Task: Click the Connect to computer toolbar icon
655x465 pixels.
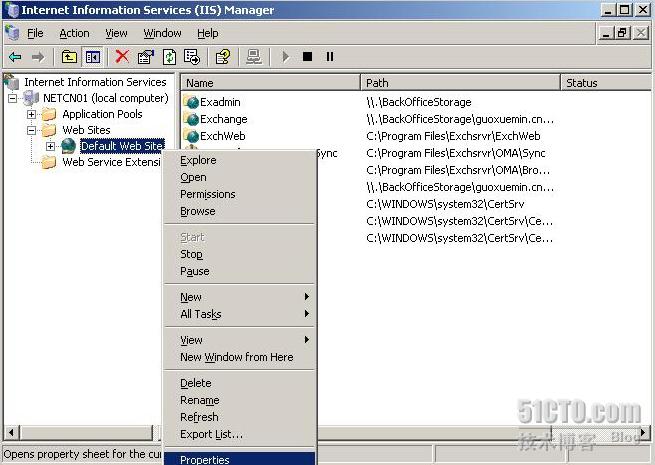Action: (254, 57)
